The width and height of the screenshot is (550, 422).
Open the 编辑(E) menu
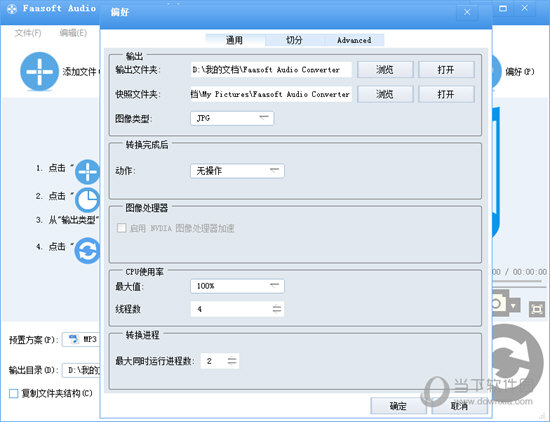click(x=73, y=33)
